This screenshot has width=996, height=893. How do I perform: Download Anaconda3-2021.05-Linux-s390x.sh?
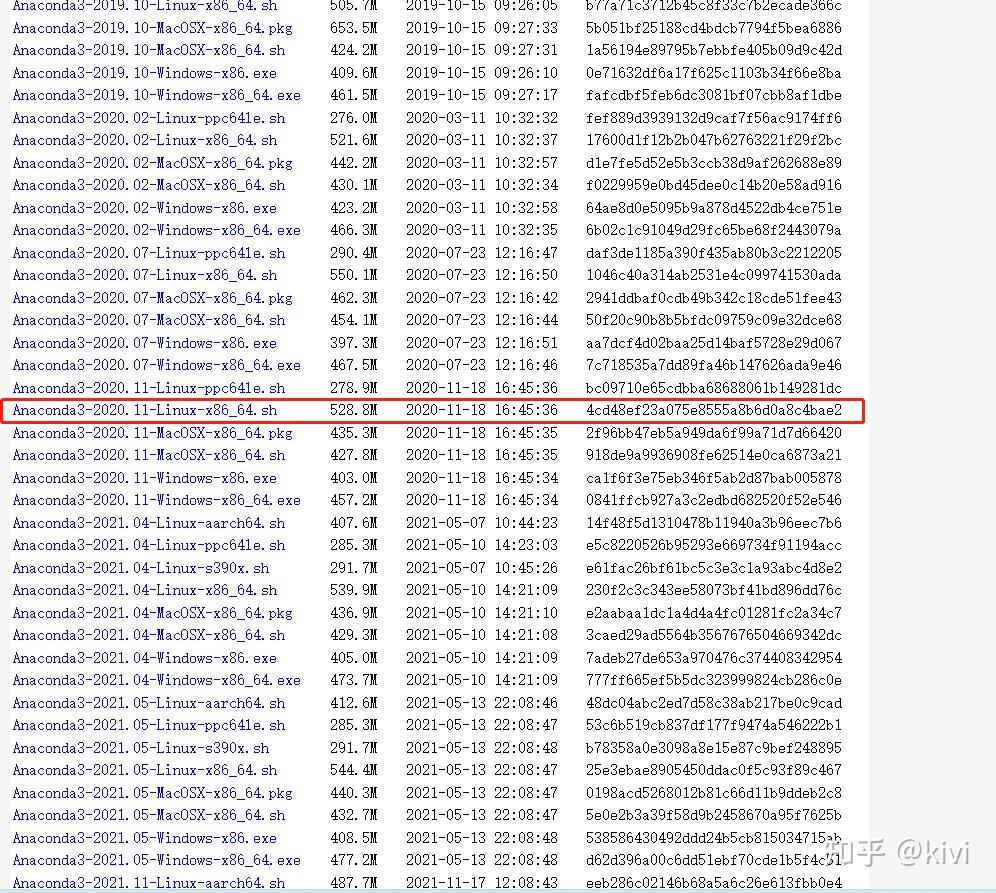(x=141, y=748)
